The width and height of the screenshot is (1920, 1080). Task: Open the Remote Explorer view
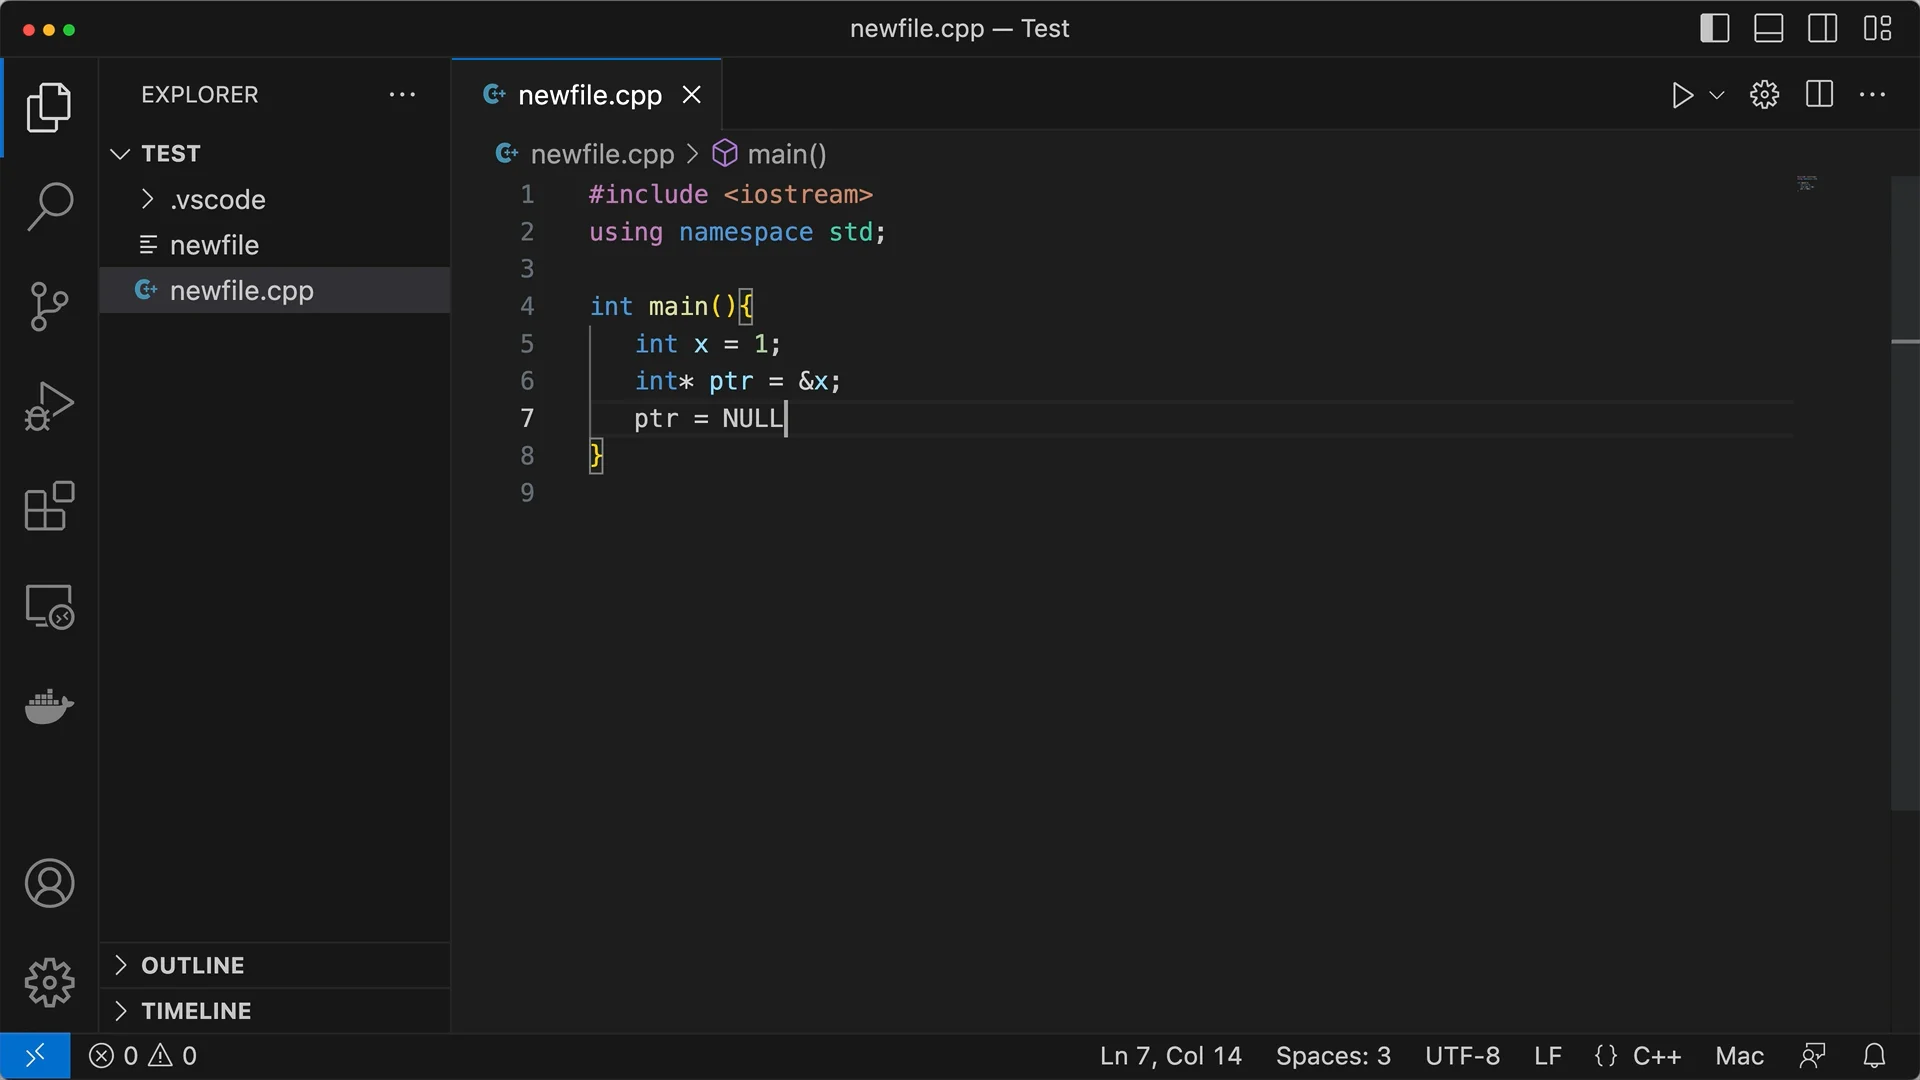(x=49, y=606)
